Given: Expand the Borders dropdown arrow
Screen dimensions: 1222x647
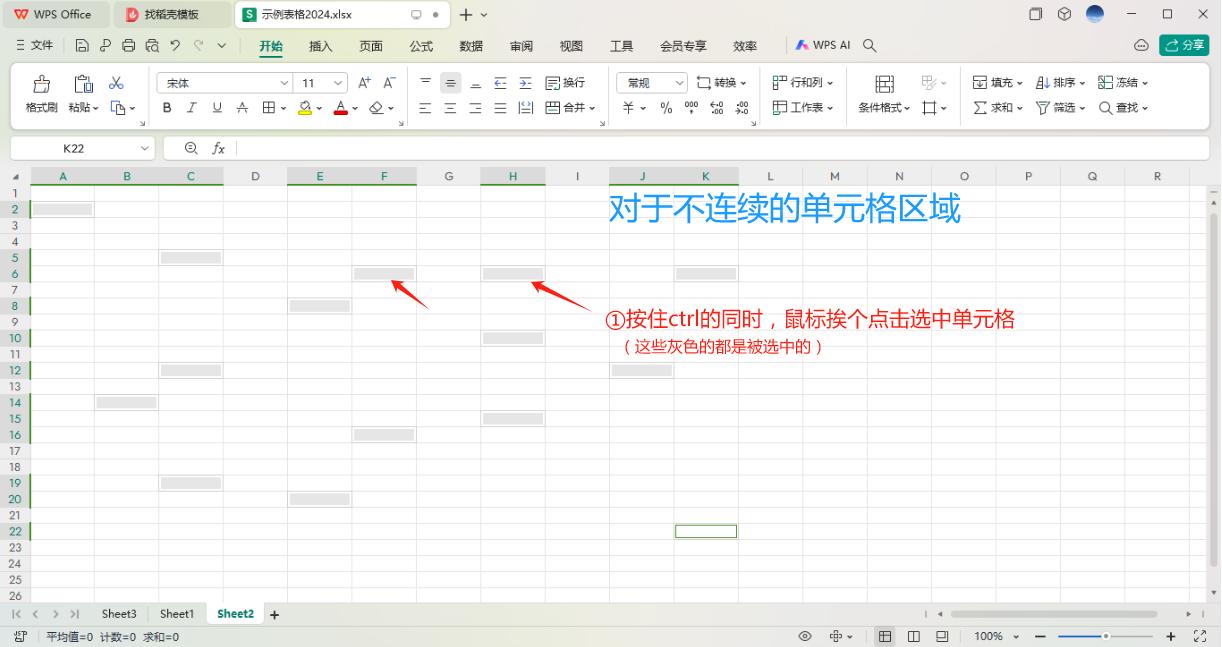Looking at the screenshot, I should (284, 108).
